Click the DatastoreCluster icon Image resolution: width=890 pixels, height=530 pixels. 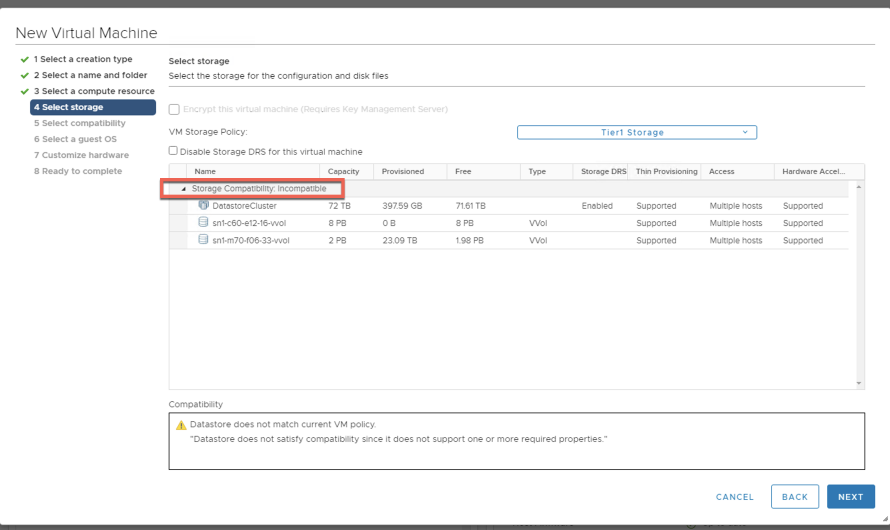[203, 206]
